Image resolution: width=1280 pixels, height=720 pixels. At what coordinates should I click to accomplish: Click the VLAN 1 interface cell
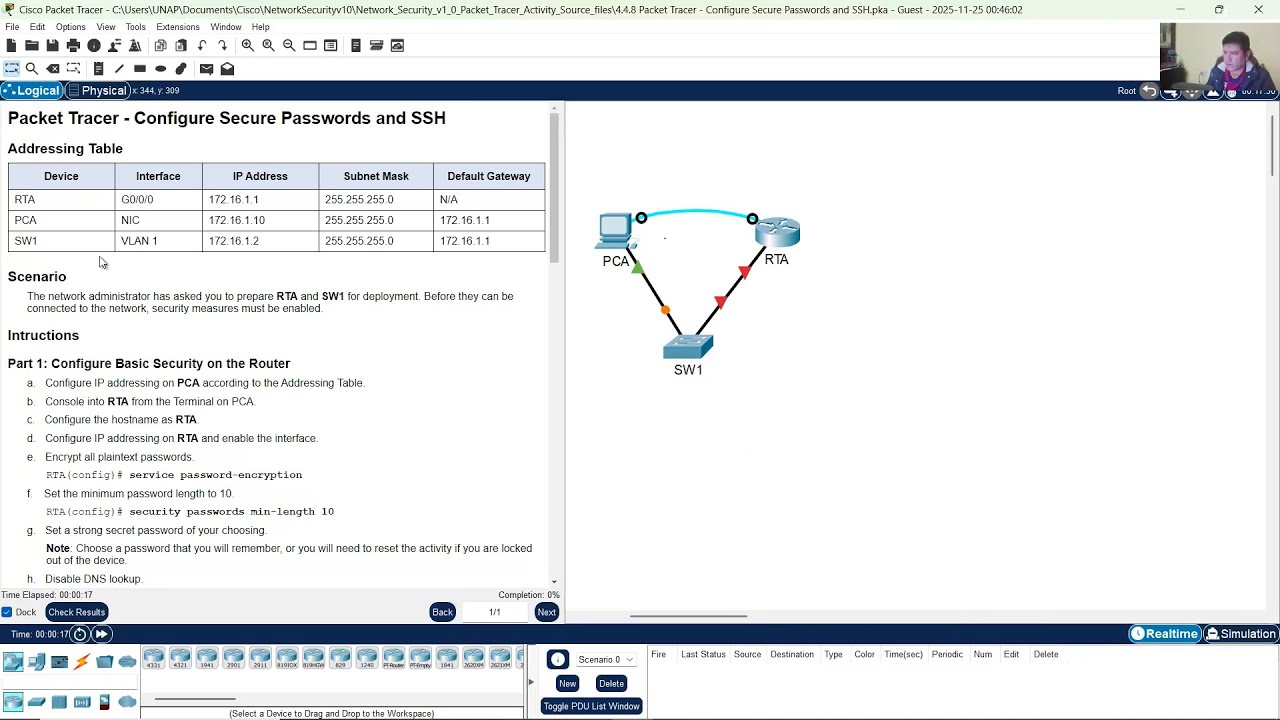point(158,241)
